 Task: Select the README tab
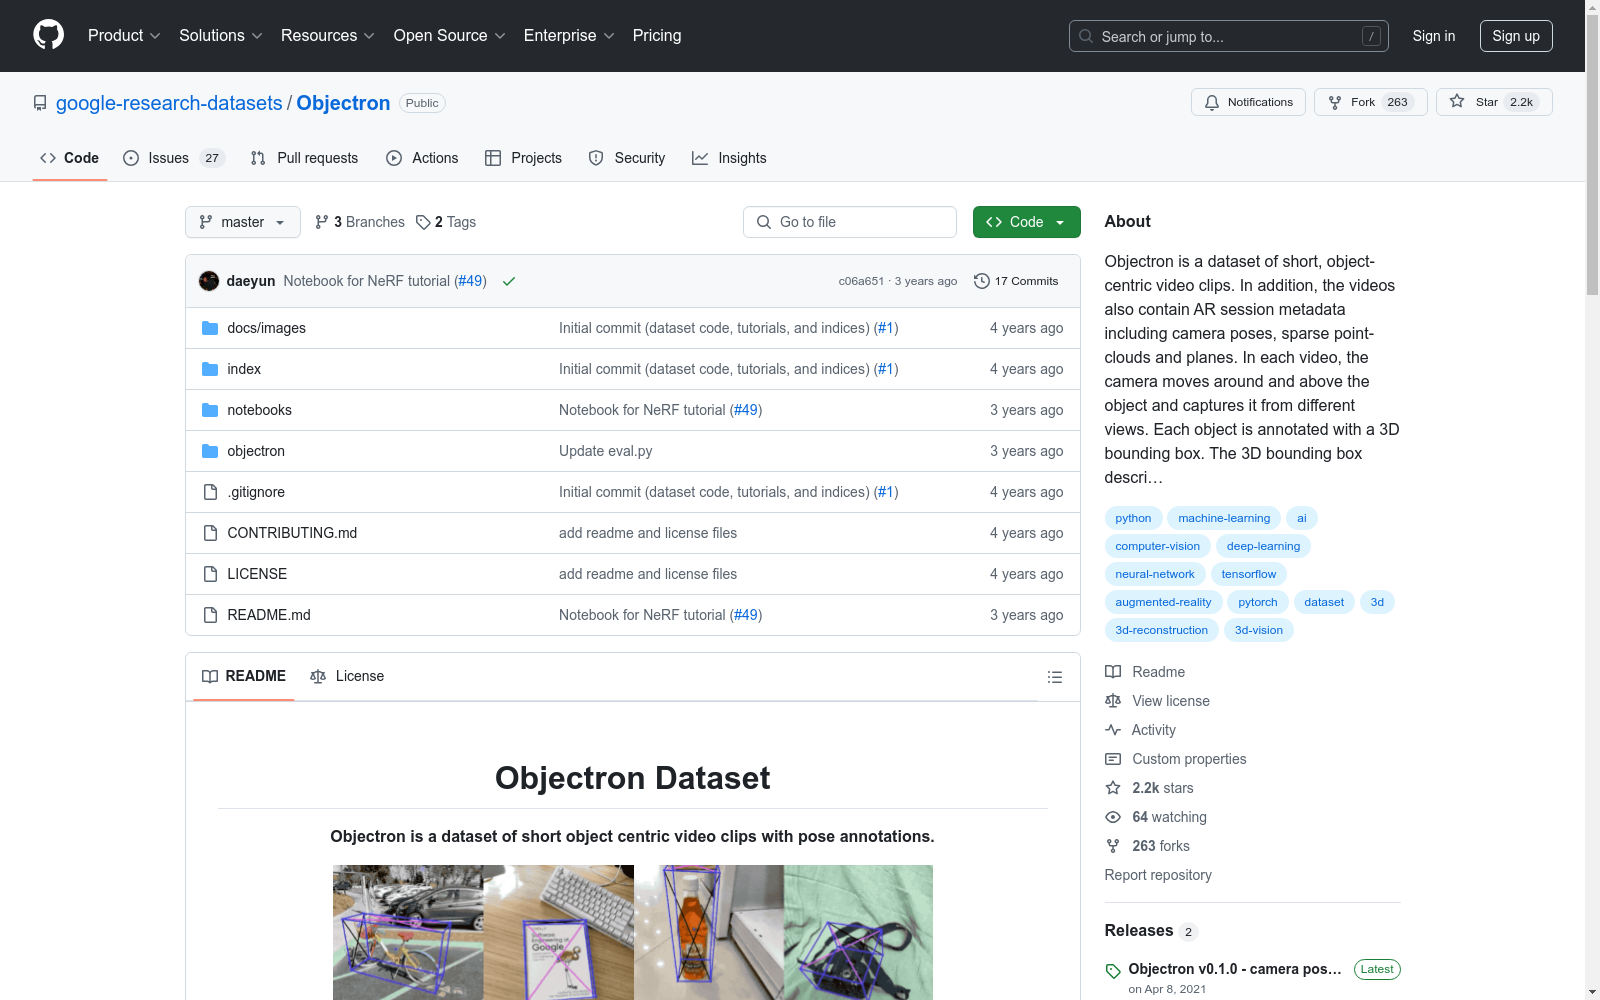click(x=244, y=676)
